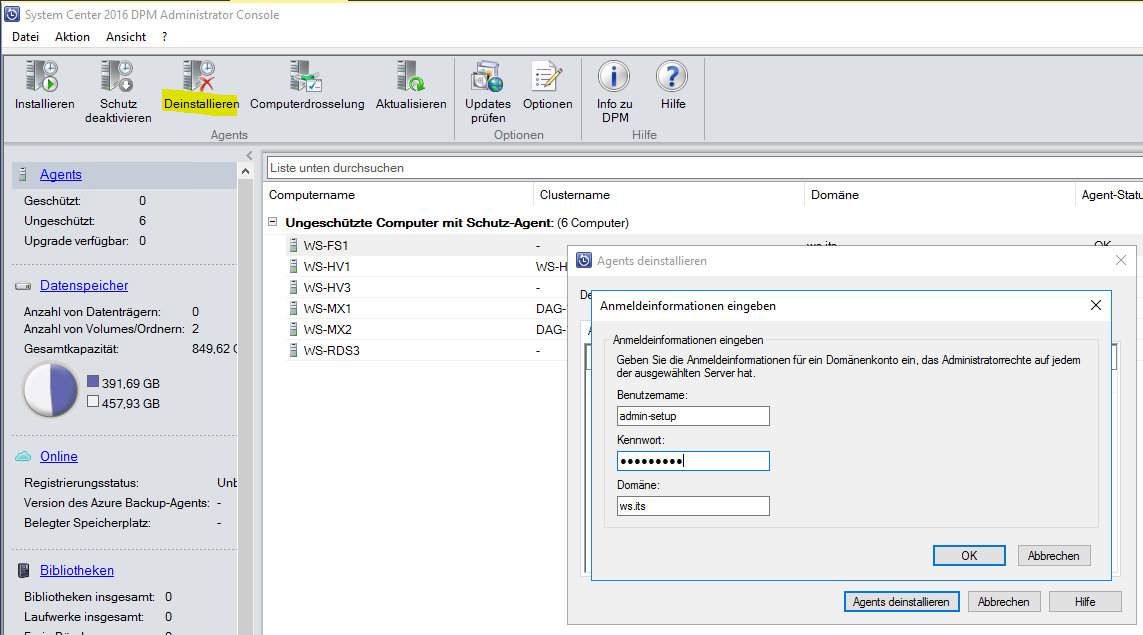This screenshot has width=1143, height=635.
Task: Open the Bibliotheken link
Action: [x=77, y=570]
